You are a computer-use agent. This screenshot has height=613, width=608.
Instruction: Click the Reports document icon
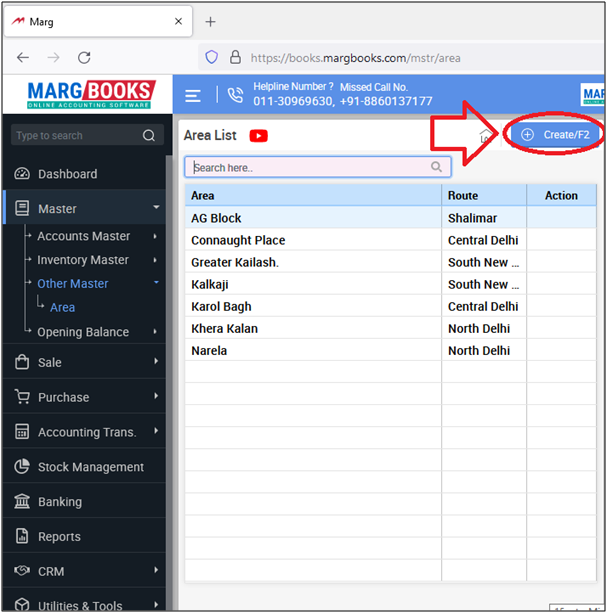(x=22, y=536)
